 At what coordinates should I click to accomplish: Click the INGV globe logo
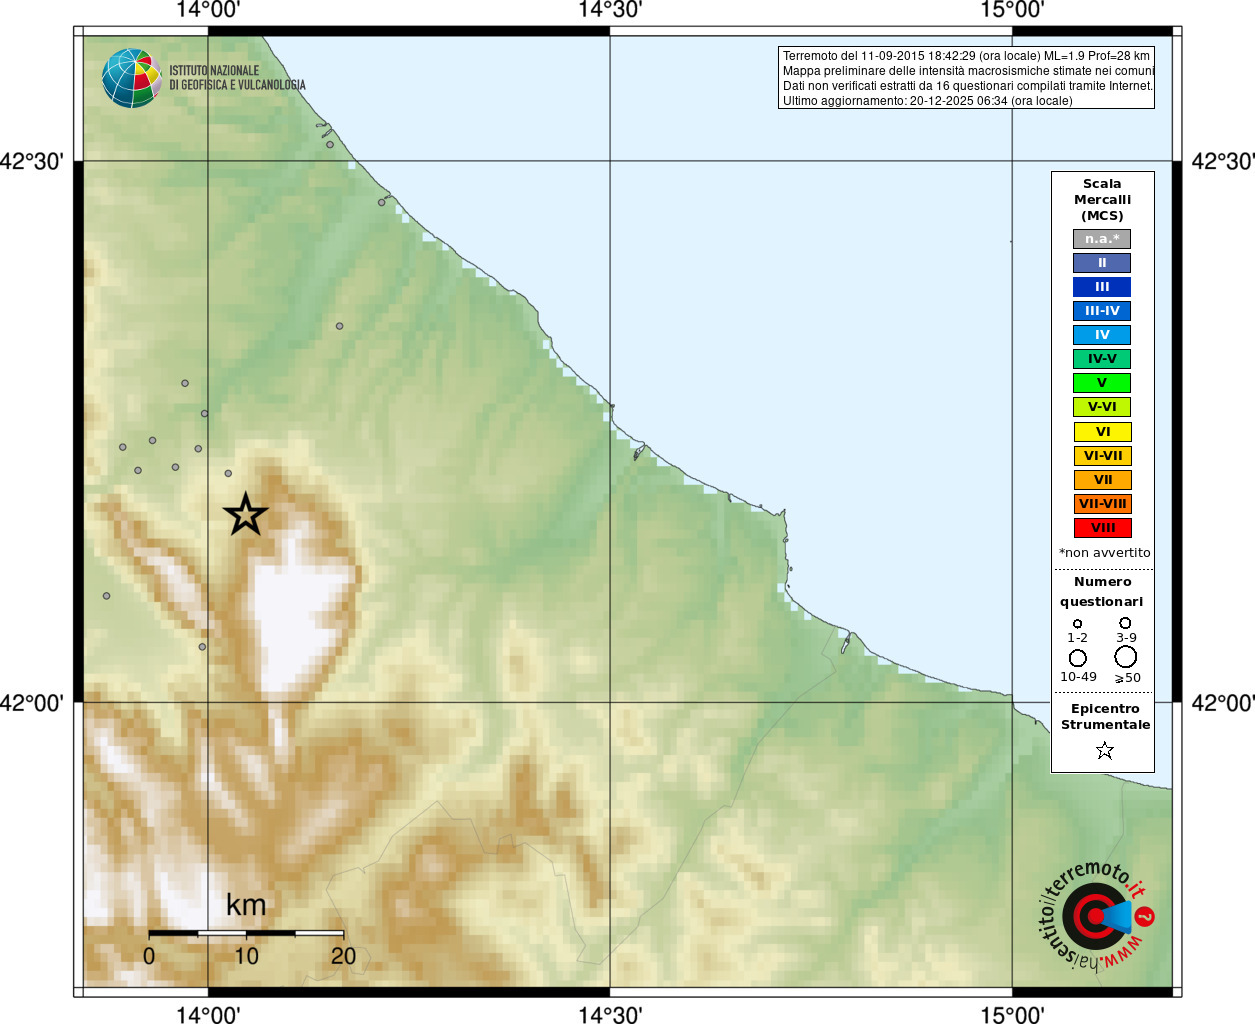coord(131,78)
